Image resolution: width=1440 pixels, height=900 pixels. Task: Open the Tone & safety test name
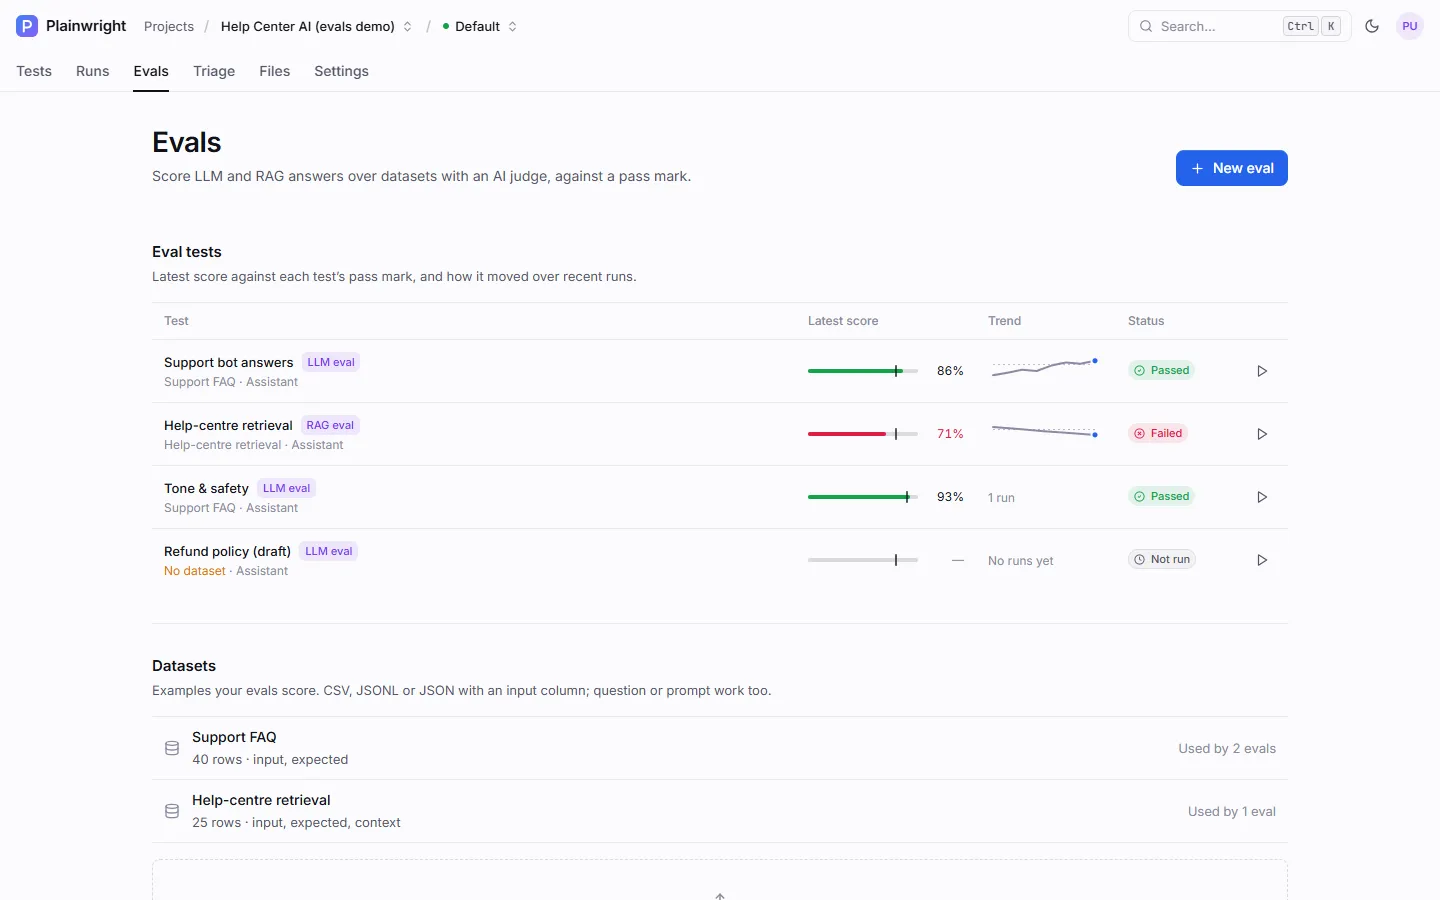coord(206,488)
